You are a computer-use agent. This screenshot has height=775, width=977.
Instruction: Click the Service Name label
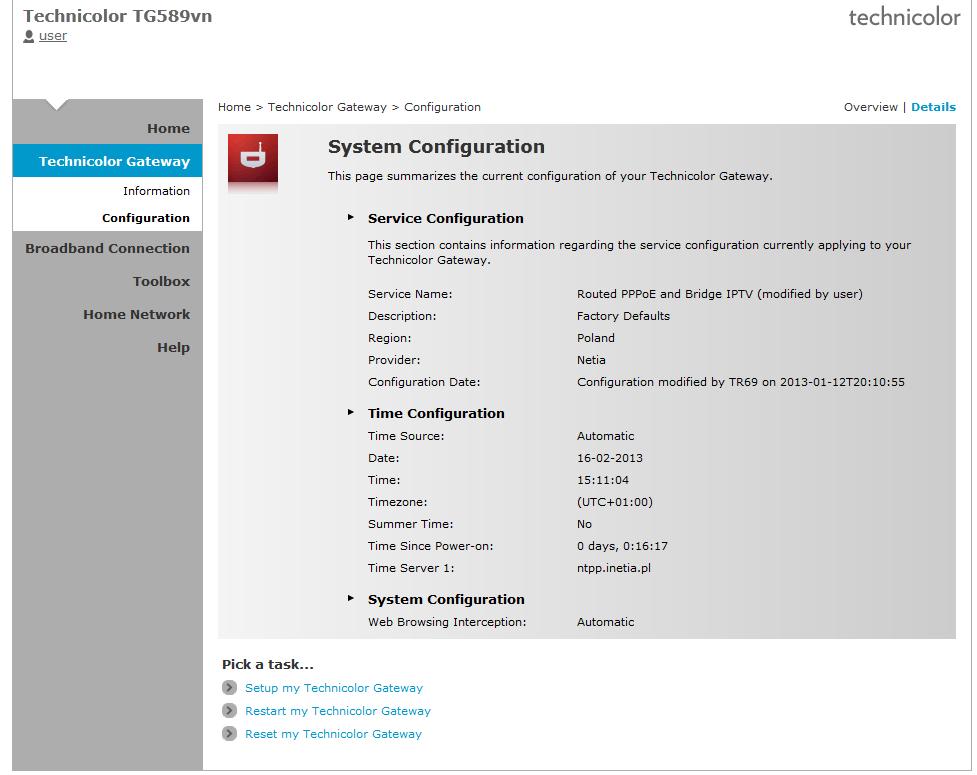[x=410, y=294]
